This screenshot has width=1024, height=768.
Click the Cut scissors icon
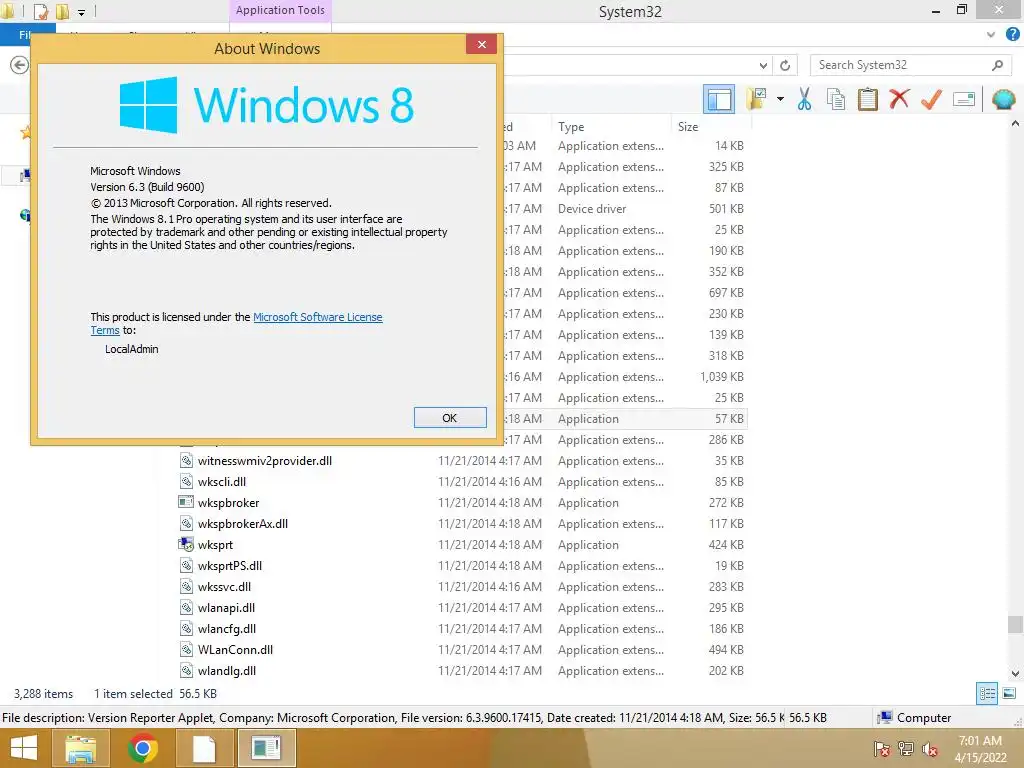[805, 99]
